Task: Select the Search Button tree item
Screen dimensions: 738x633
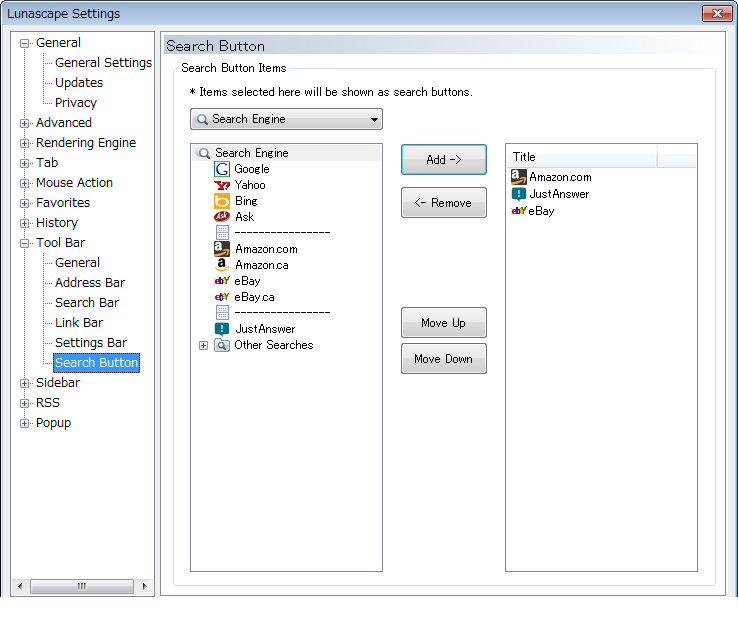Action: (x=96, y=363)
